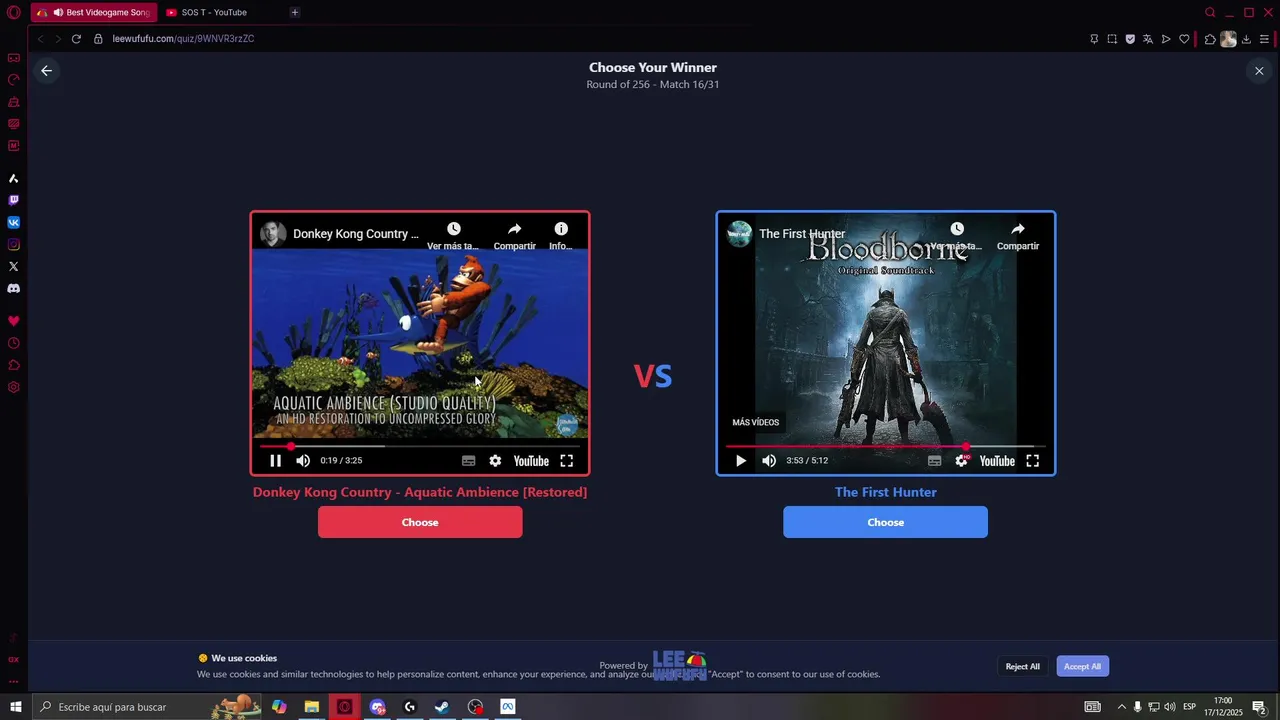
Task: Choose The First Hunter as winner
Action: click(x=885, y=522)
